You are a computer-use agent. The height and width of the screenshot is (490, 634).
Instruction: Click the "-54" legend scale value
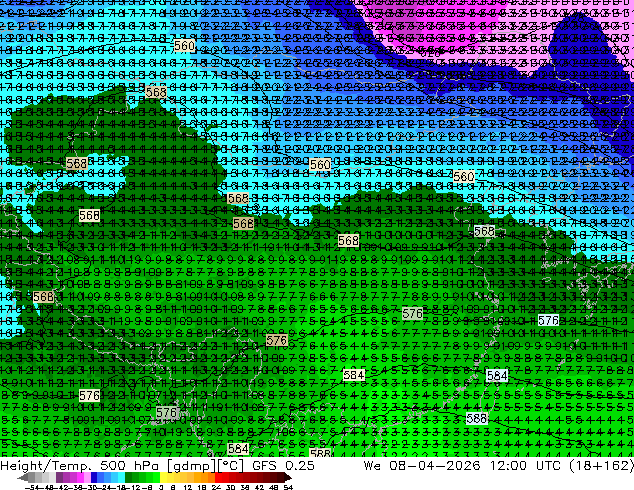pyautogui.click(x=32, y=487)
